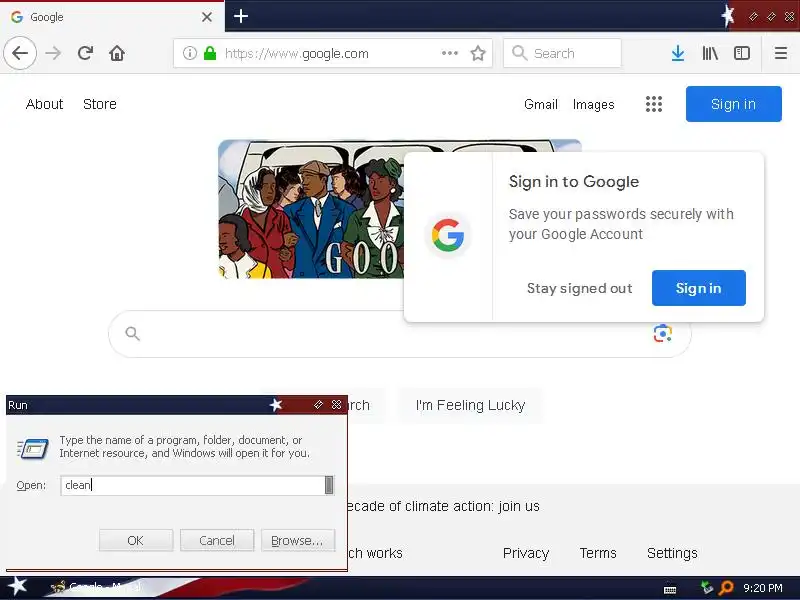This screenshot has width=800, height=600.
Task: Click the Google G logo in popup
Action: click(x=447, y=235)
